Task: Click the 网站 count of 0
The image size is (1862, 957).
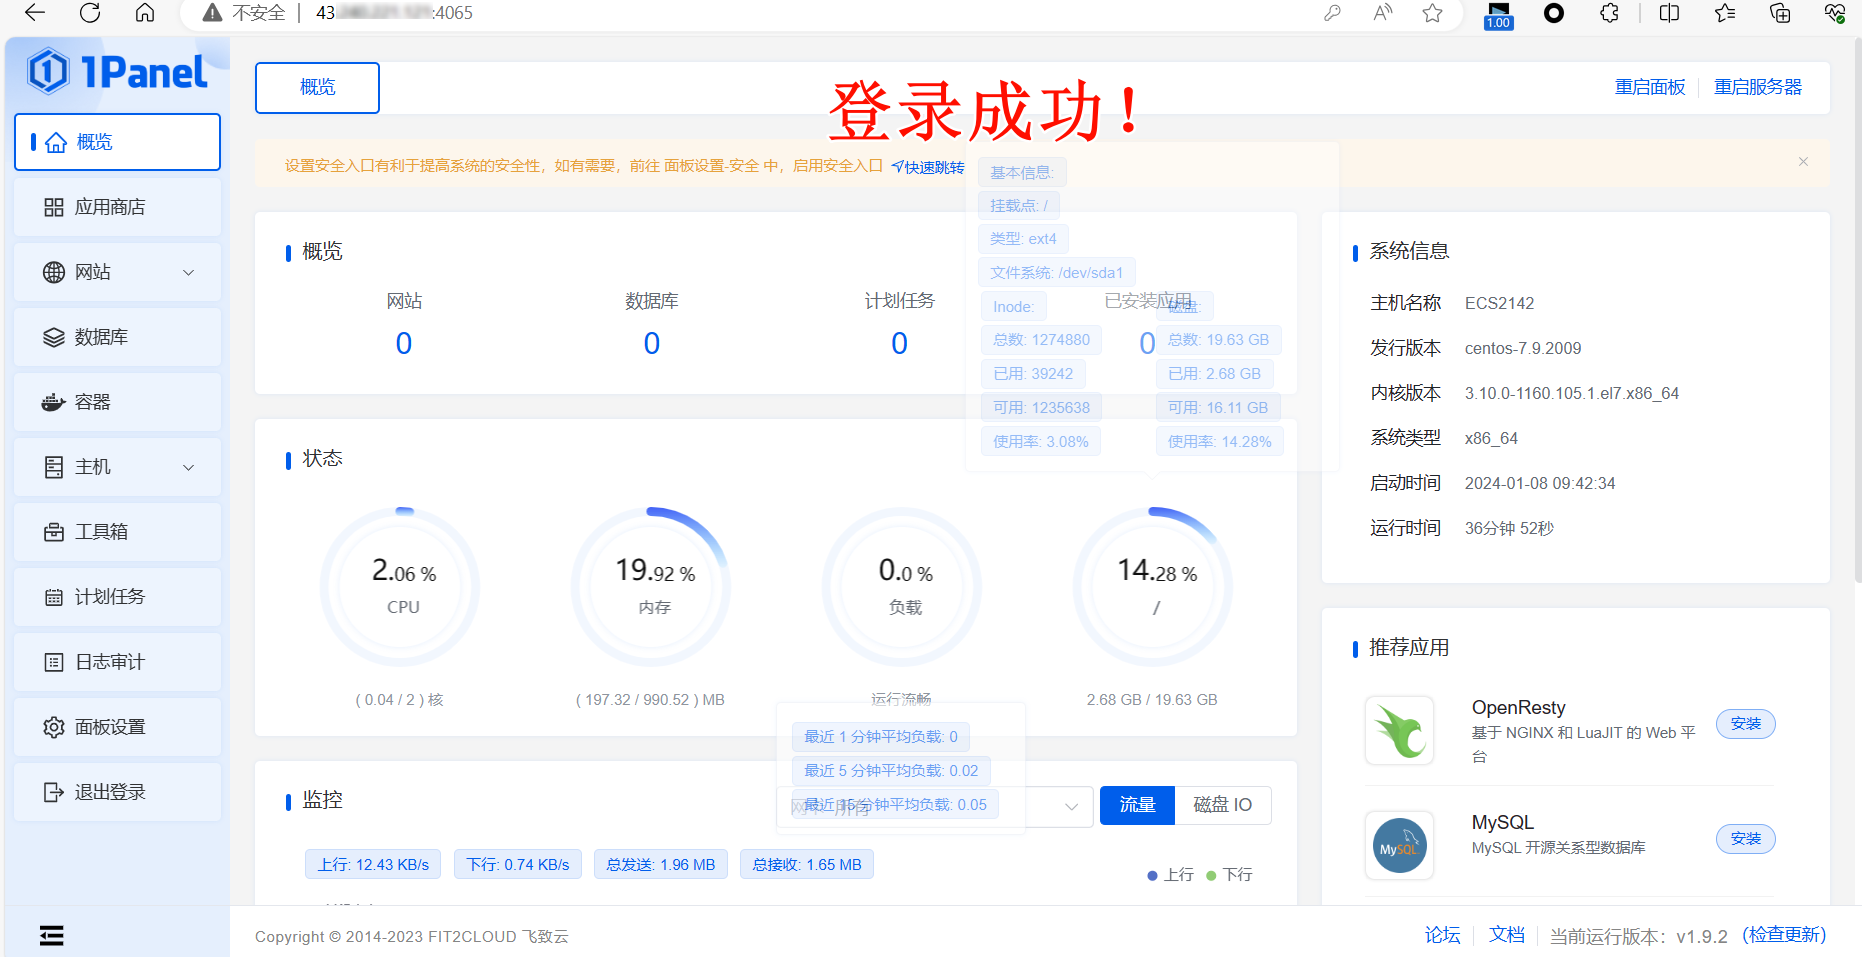Action: coord(404,343)
